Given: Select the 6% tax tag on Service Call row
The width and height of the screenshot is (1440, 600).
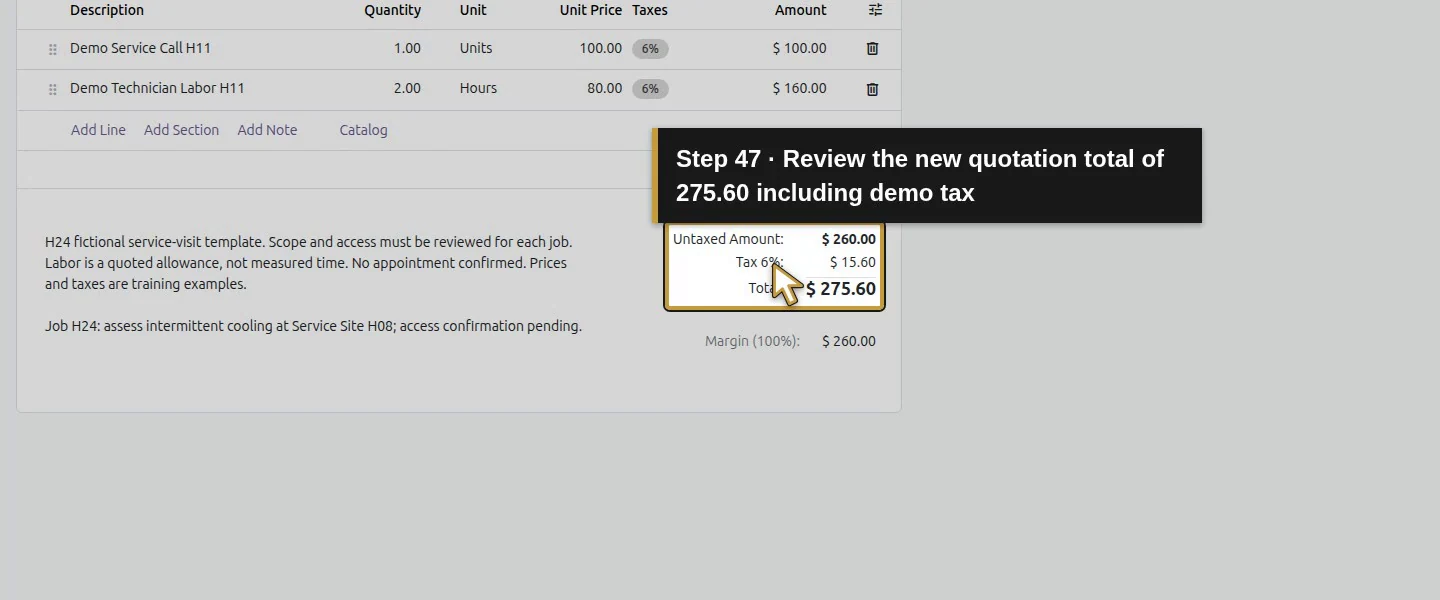Looking at the screenshot, I should click(650, 49).
